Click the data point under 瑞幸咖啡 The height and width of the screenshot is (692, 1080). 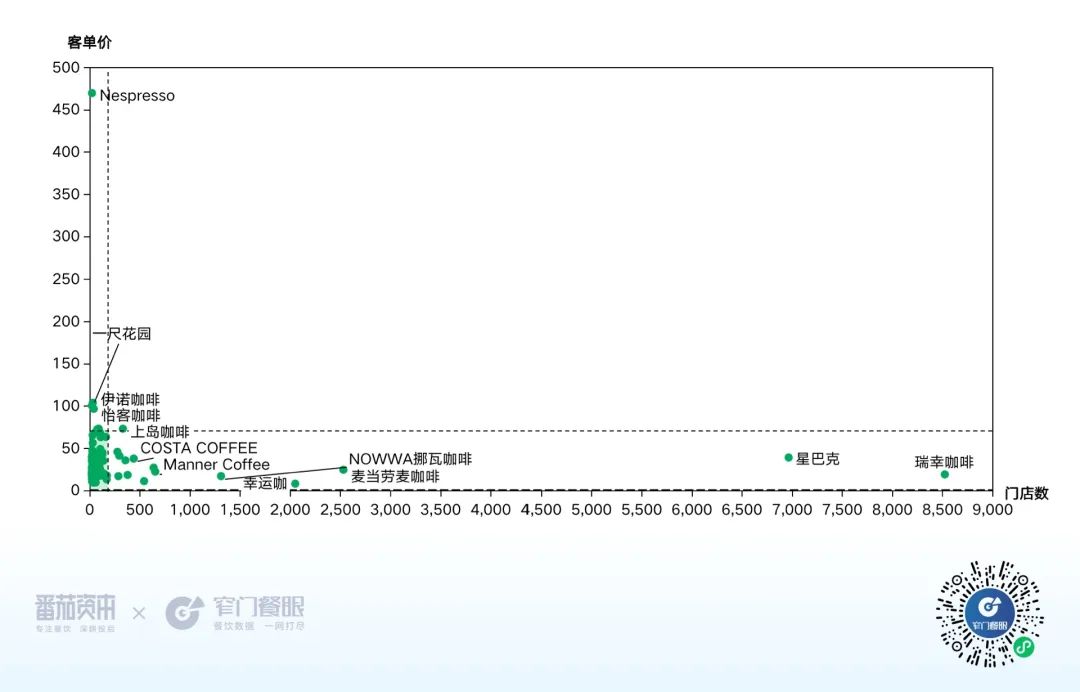point(944,474)
